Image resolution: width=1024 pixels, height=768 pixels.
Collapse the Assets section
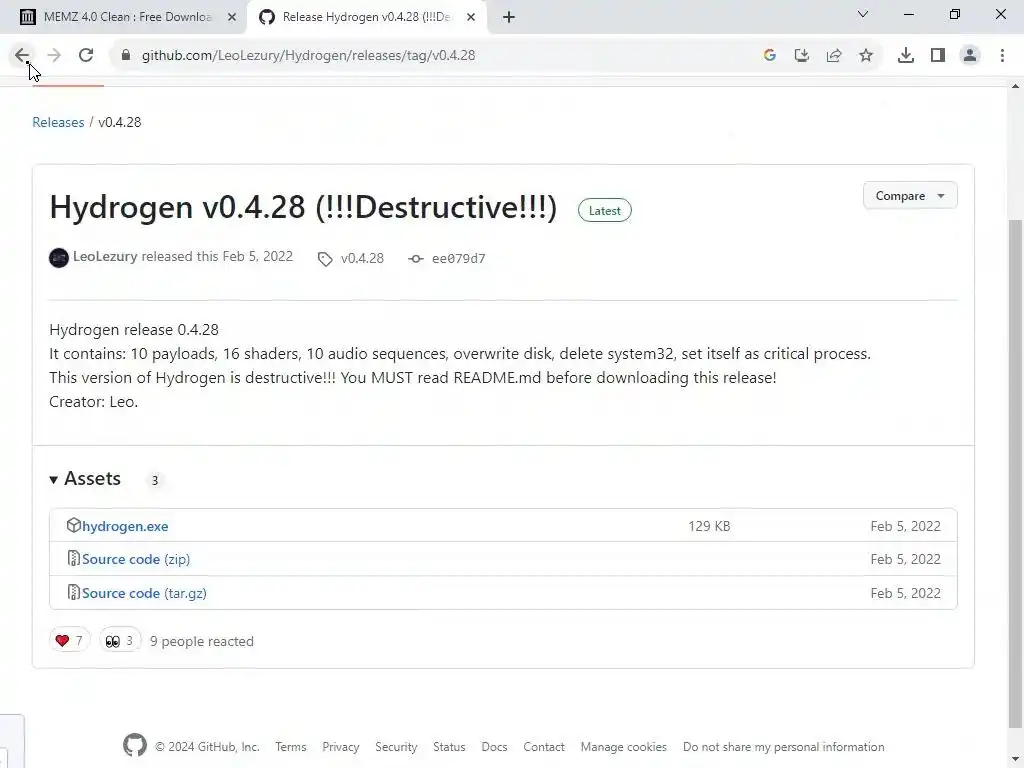pos(85,479)
